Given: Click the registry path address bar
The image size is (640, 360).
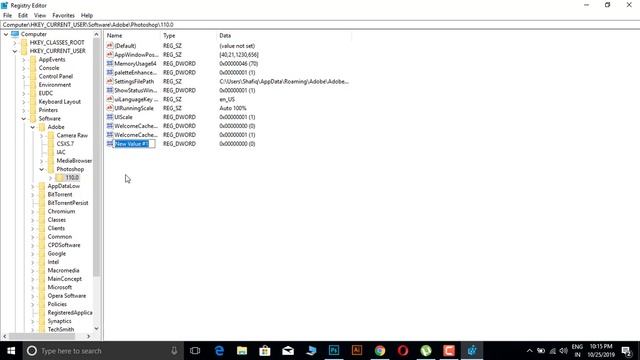Looking at the screenshot, I should [x=320, y=24].
